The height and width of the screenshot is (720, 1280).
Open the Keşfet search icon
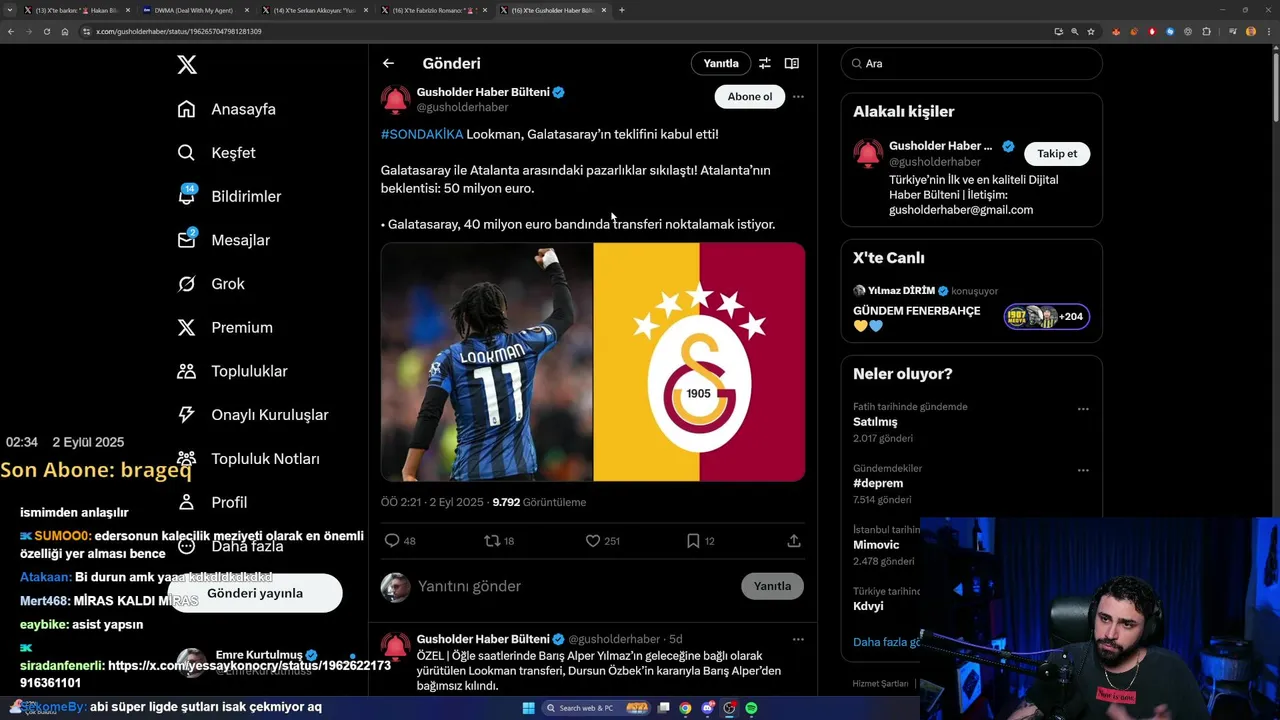187,153
